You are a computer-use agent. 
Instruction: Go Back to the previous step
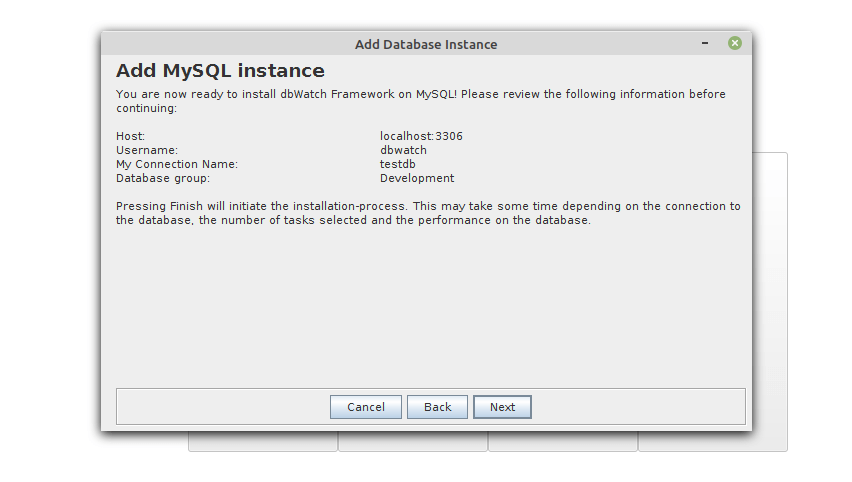[437, 407]
